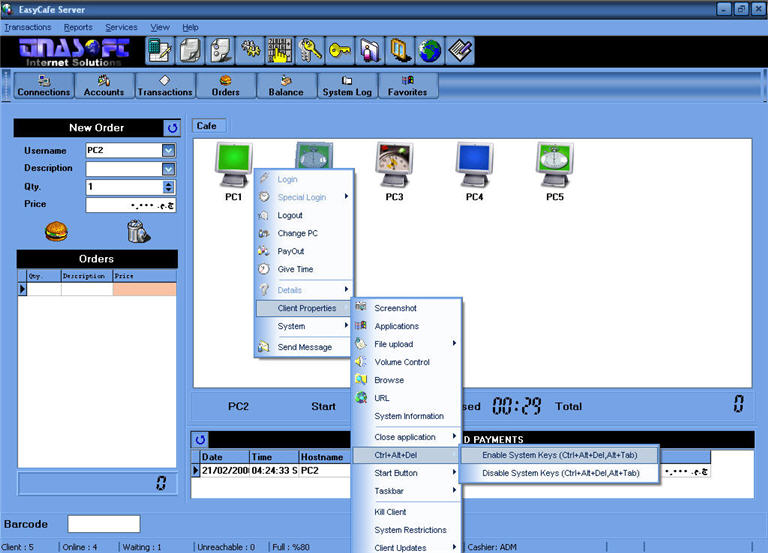Click the Price input field
Viewport: 768px width, 553px height.
point(131,205)
